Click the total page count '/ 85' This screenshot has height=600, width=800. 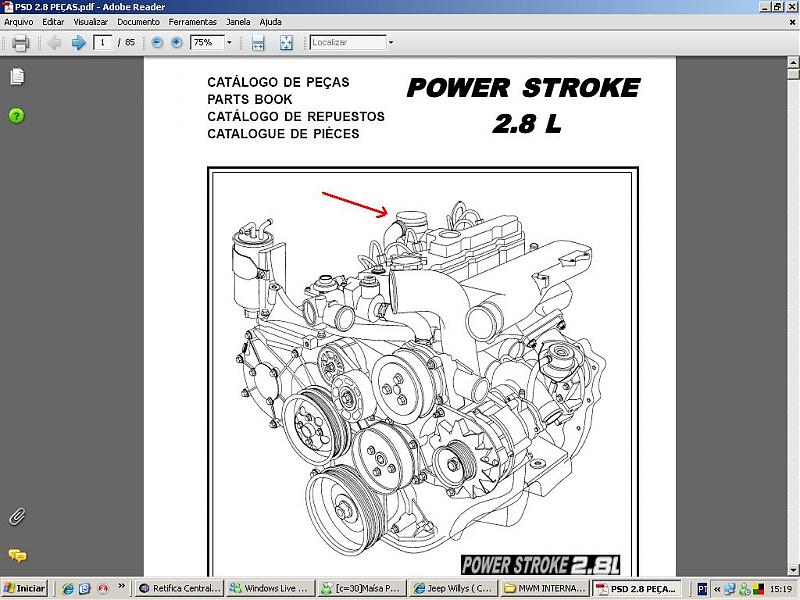(127, 42)
